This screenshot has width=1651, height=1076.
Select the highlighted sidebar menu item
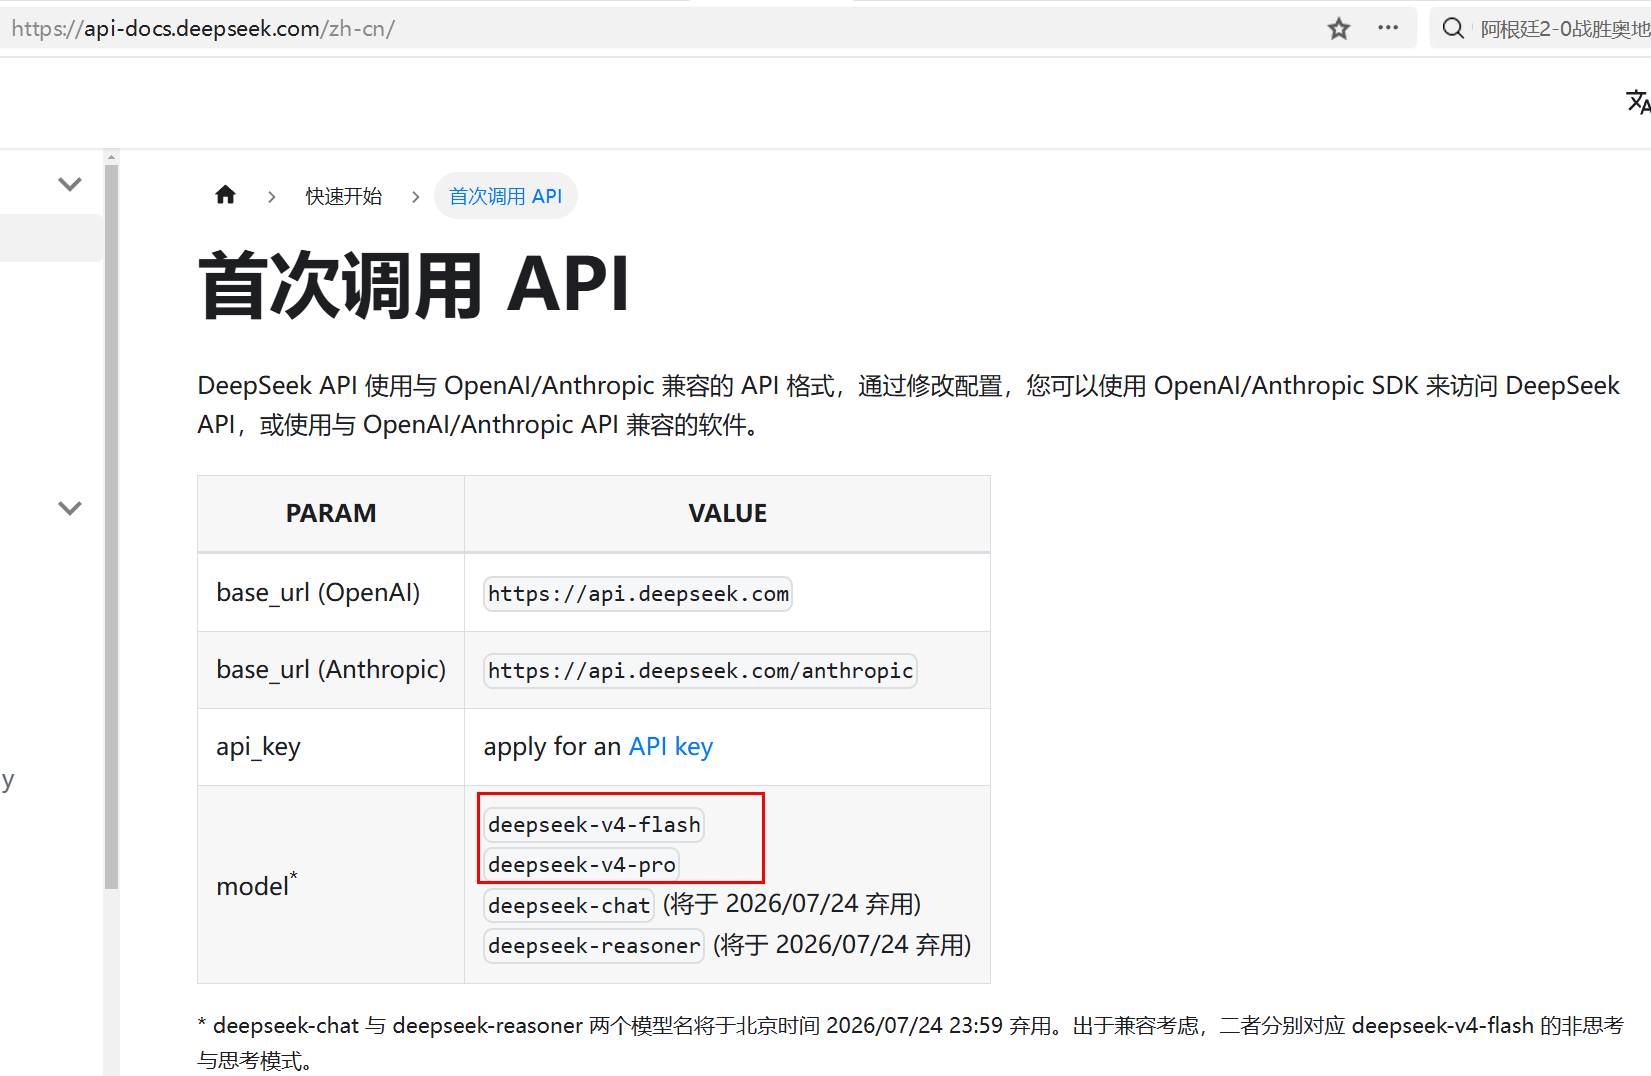51,238
